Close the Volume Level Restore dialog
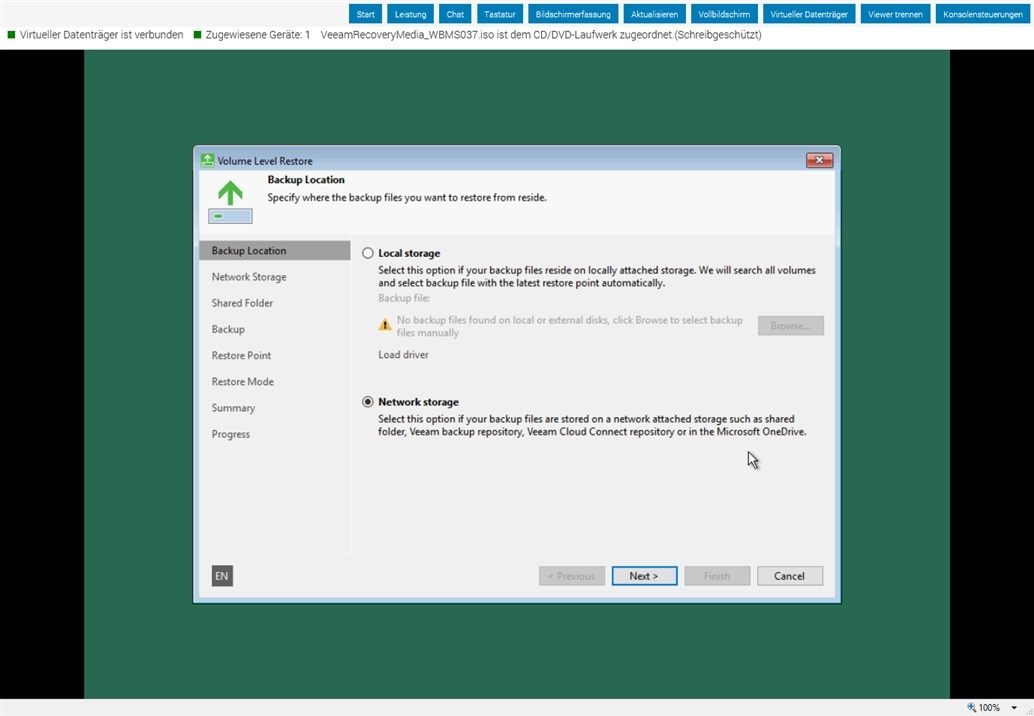This screenshot has width=1034, height=716. pos(819,160)
